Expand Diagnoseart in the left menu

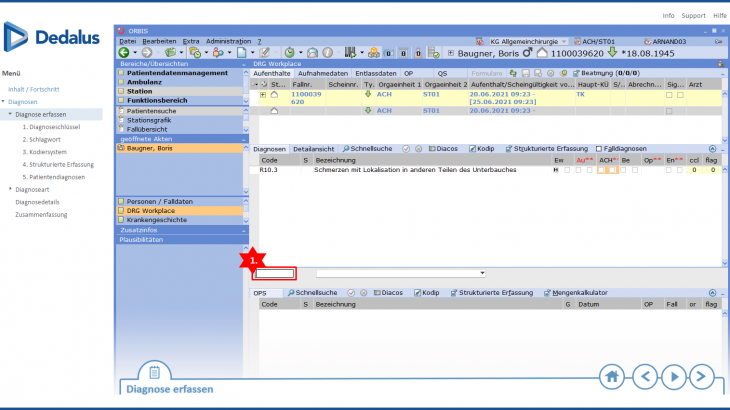pos(11,188)
